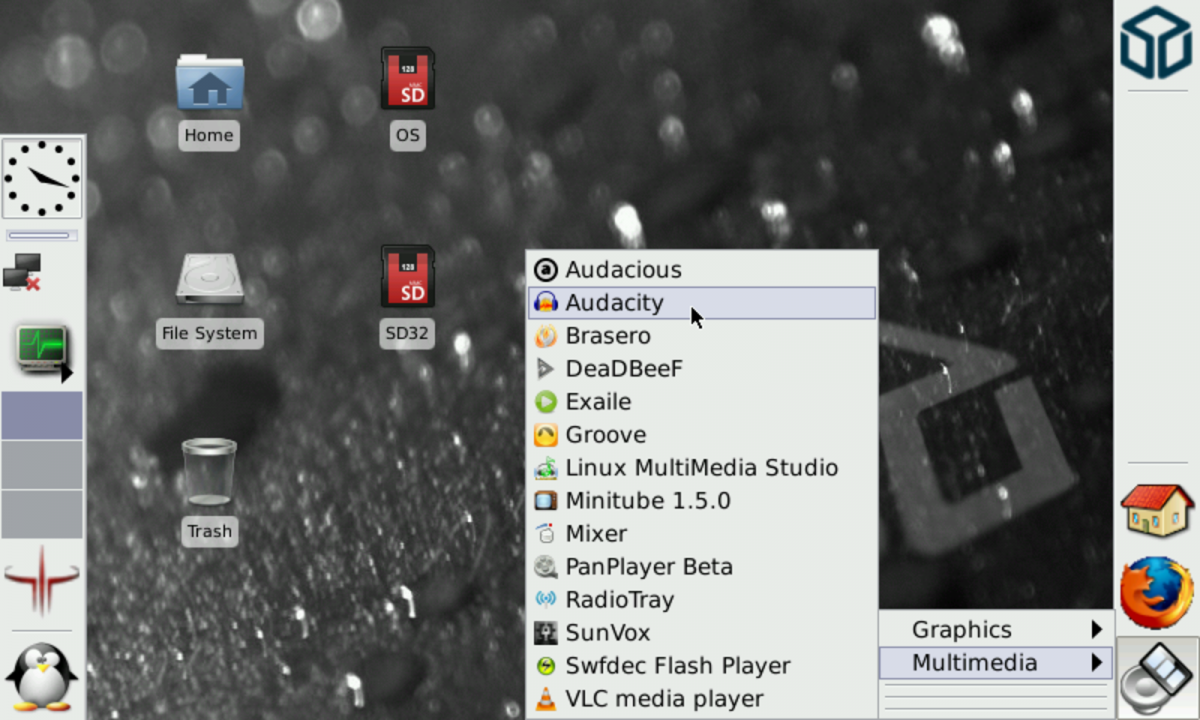Click the Tux penguin icon in left panel

pos(42,675)
